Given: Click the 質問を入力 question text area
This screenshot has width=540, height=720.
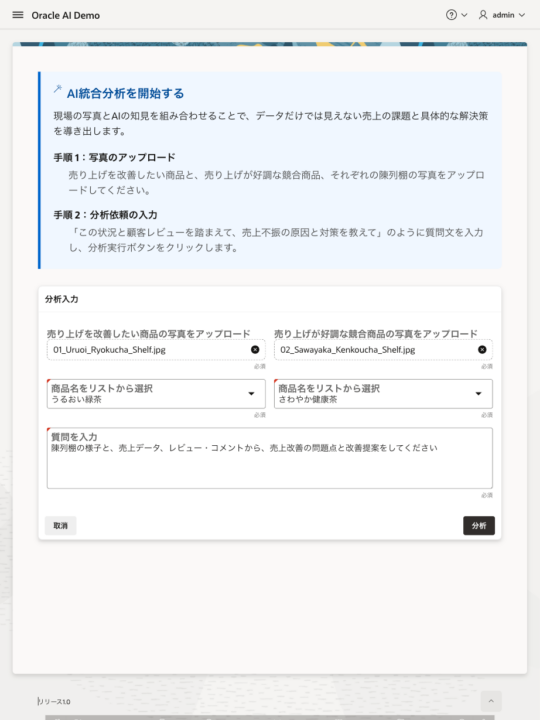Looking at the screenshot, I should pyautogui.click(x=270, y=458).
